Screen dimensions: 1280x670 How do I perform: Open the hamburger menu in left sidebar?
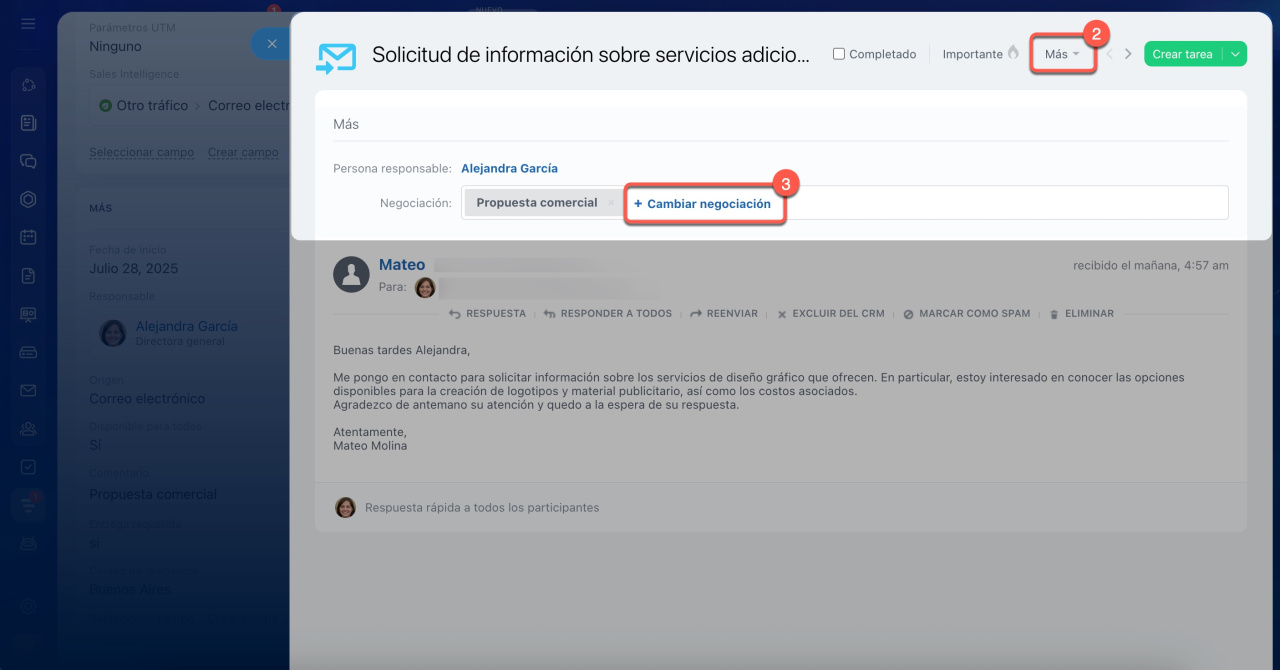pos(28,24)
